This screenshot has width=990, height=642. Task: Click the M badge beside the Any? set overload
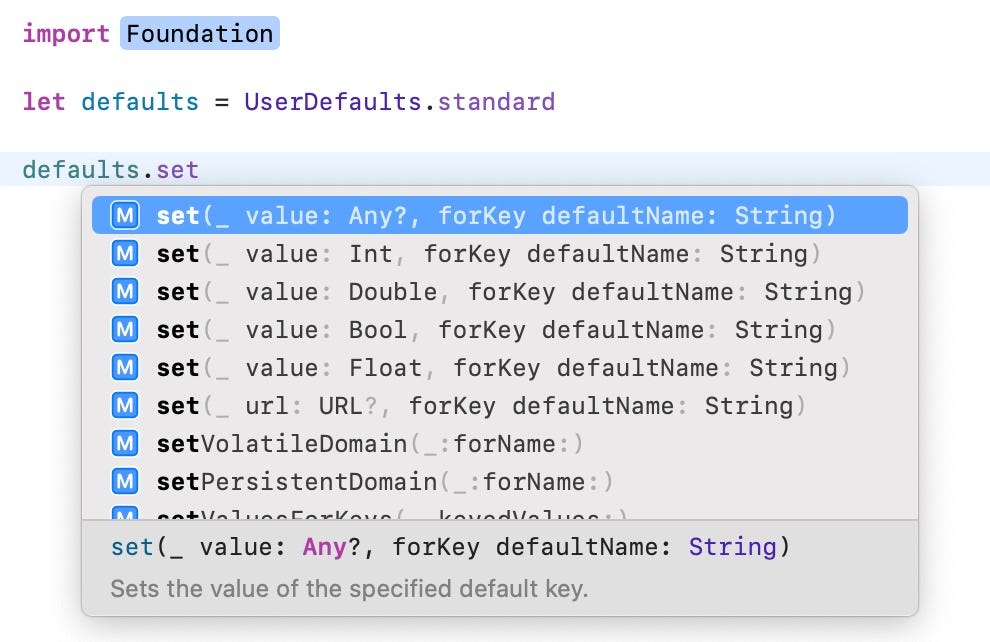(x=124, y=215)
